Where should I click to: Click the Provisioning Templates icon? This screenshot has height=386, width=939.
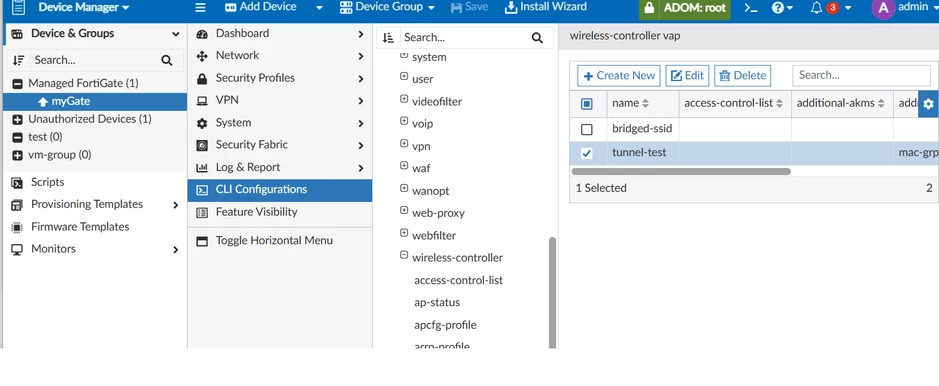(x=17, y=205)
